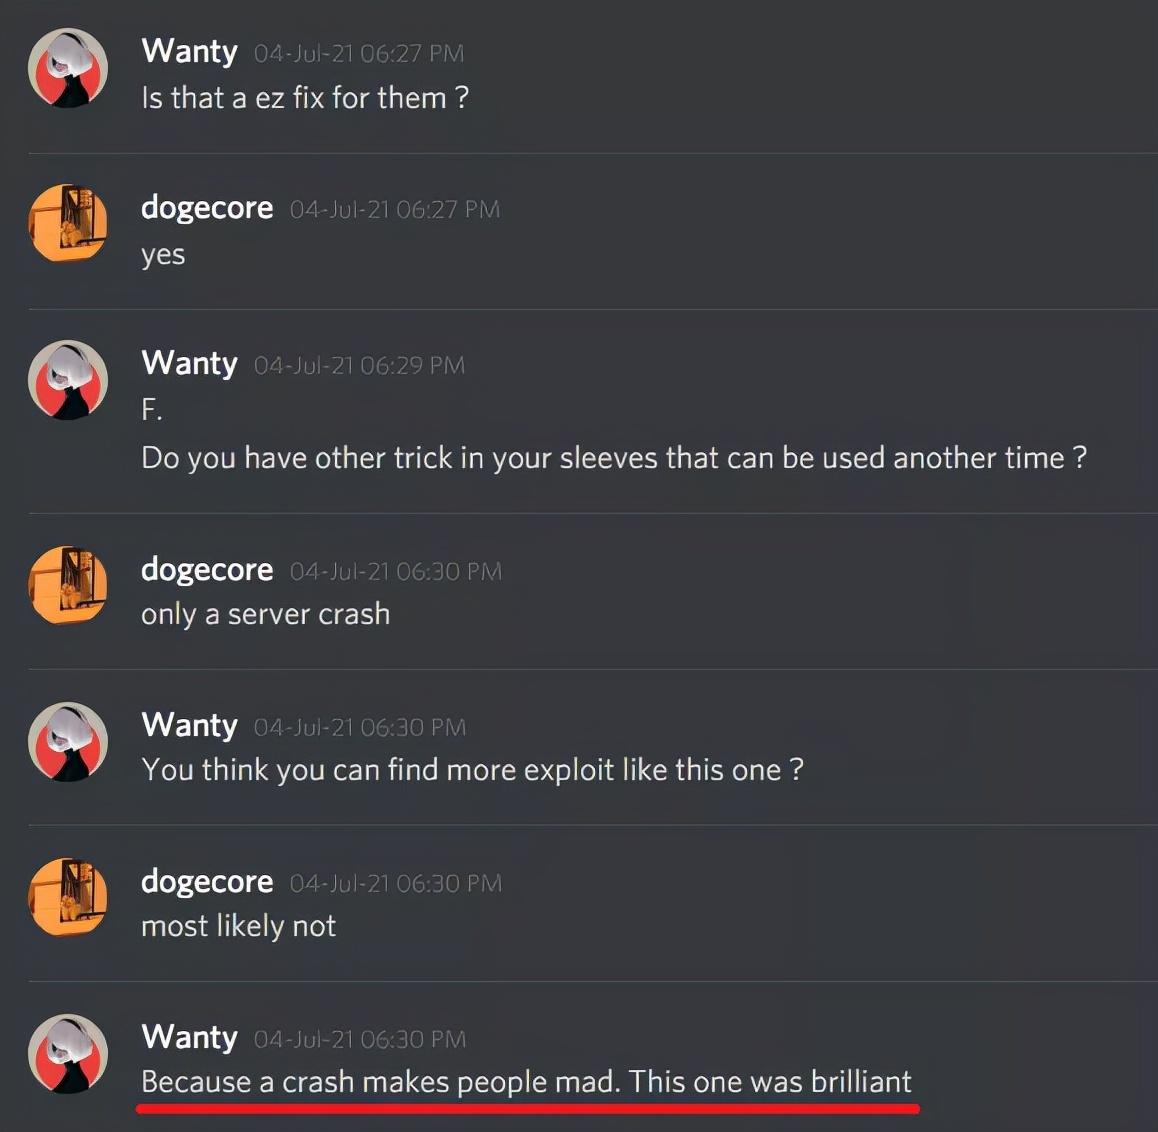This screenshot has height=1132, width=1158.
Task: Click the 'You think you can find more exploit' message
Action: coord(472,770)
